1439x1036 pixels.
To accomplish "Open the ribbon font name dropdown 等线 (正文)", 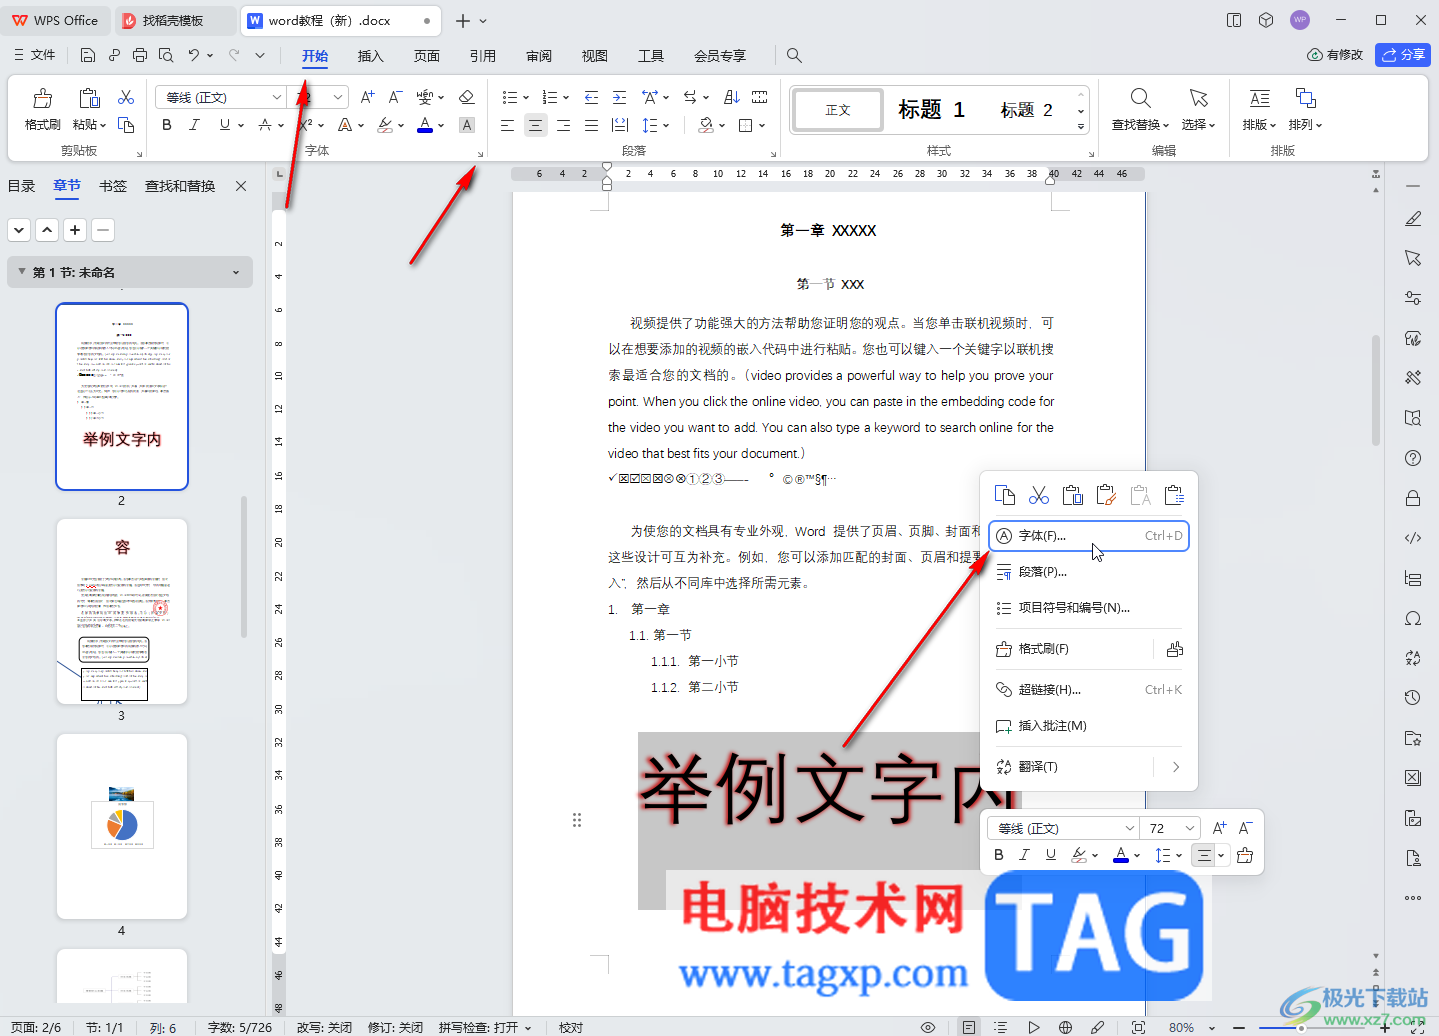I will tap(276, 97).
